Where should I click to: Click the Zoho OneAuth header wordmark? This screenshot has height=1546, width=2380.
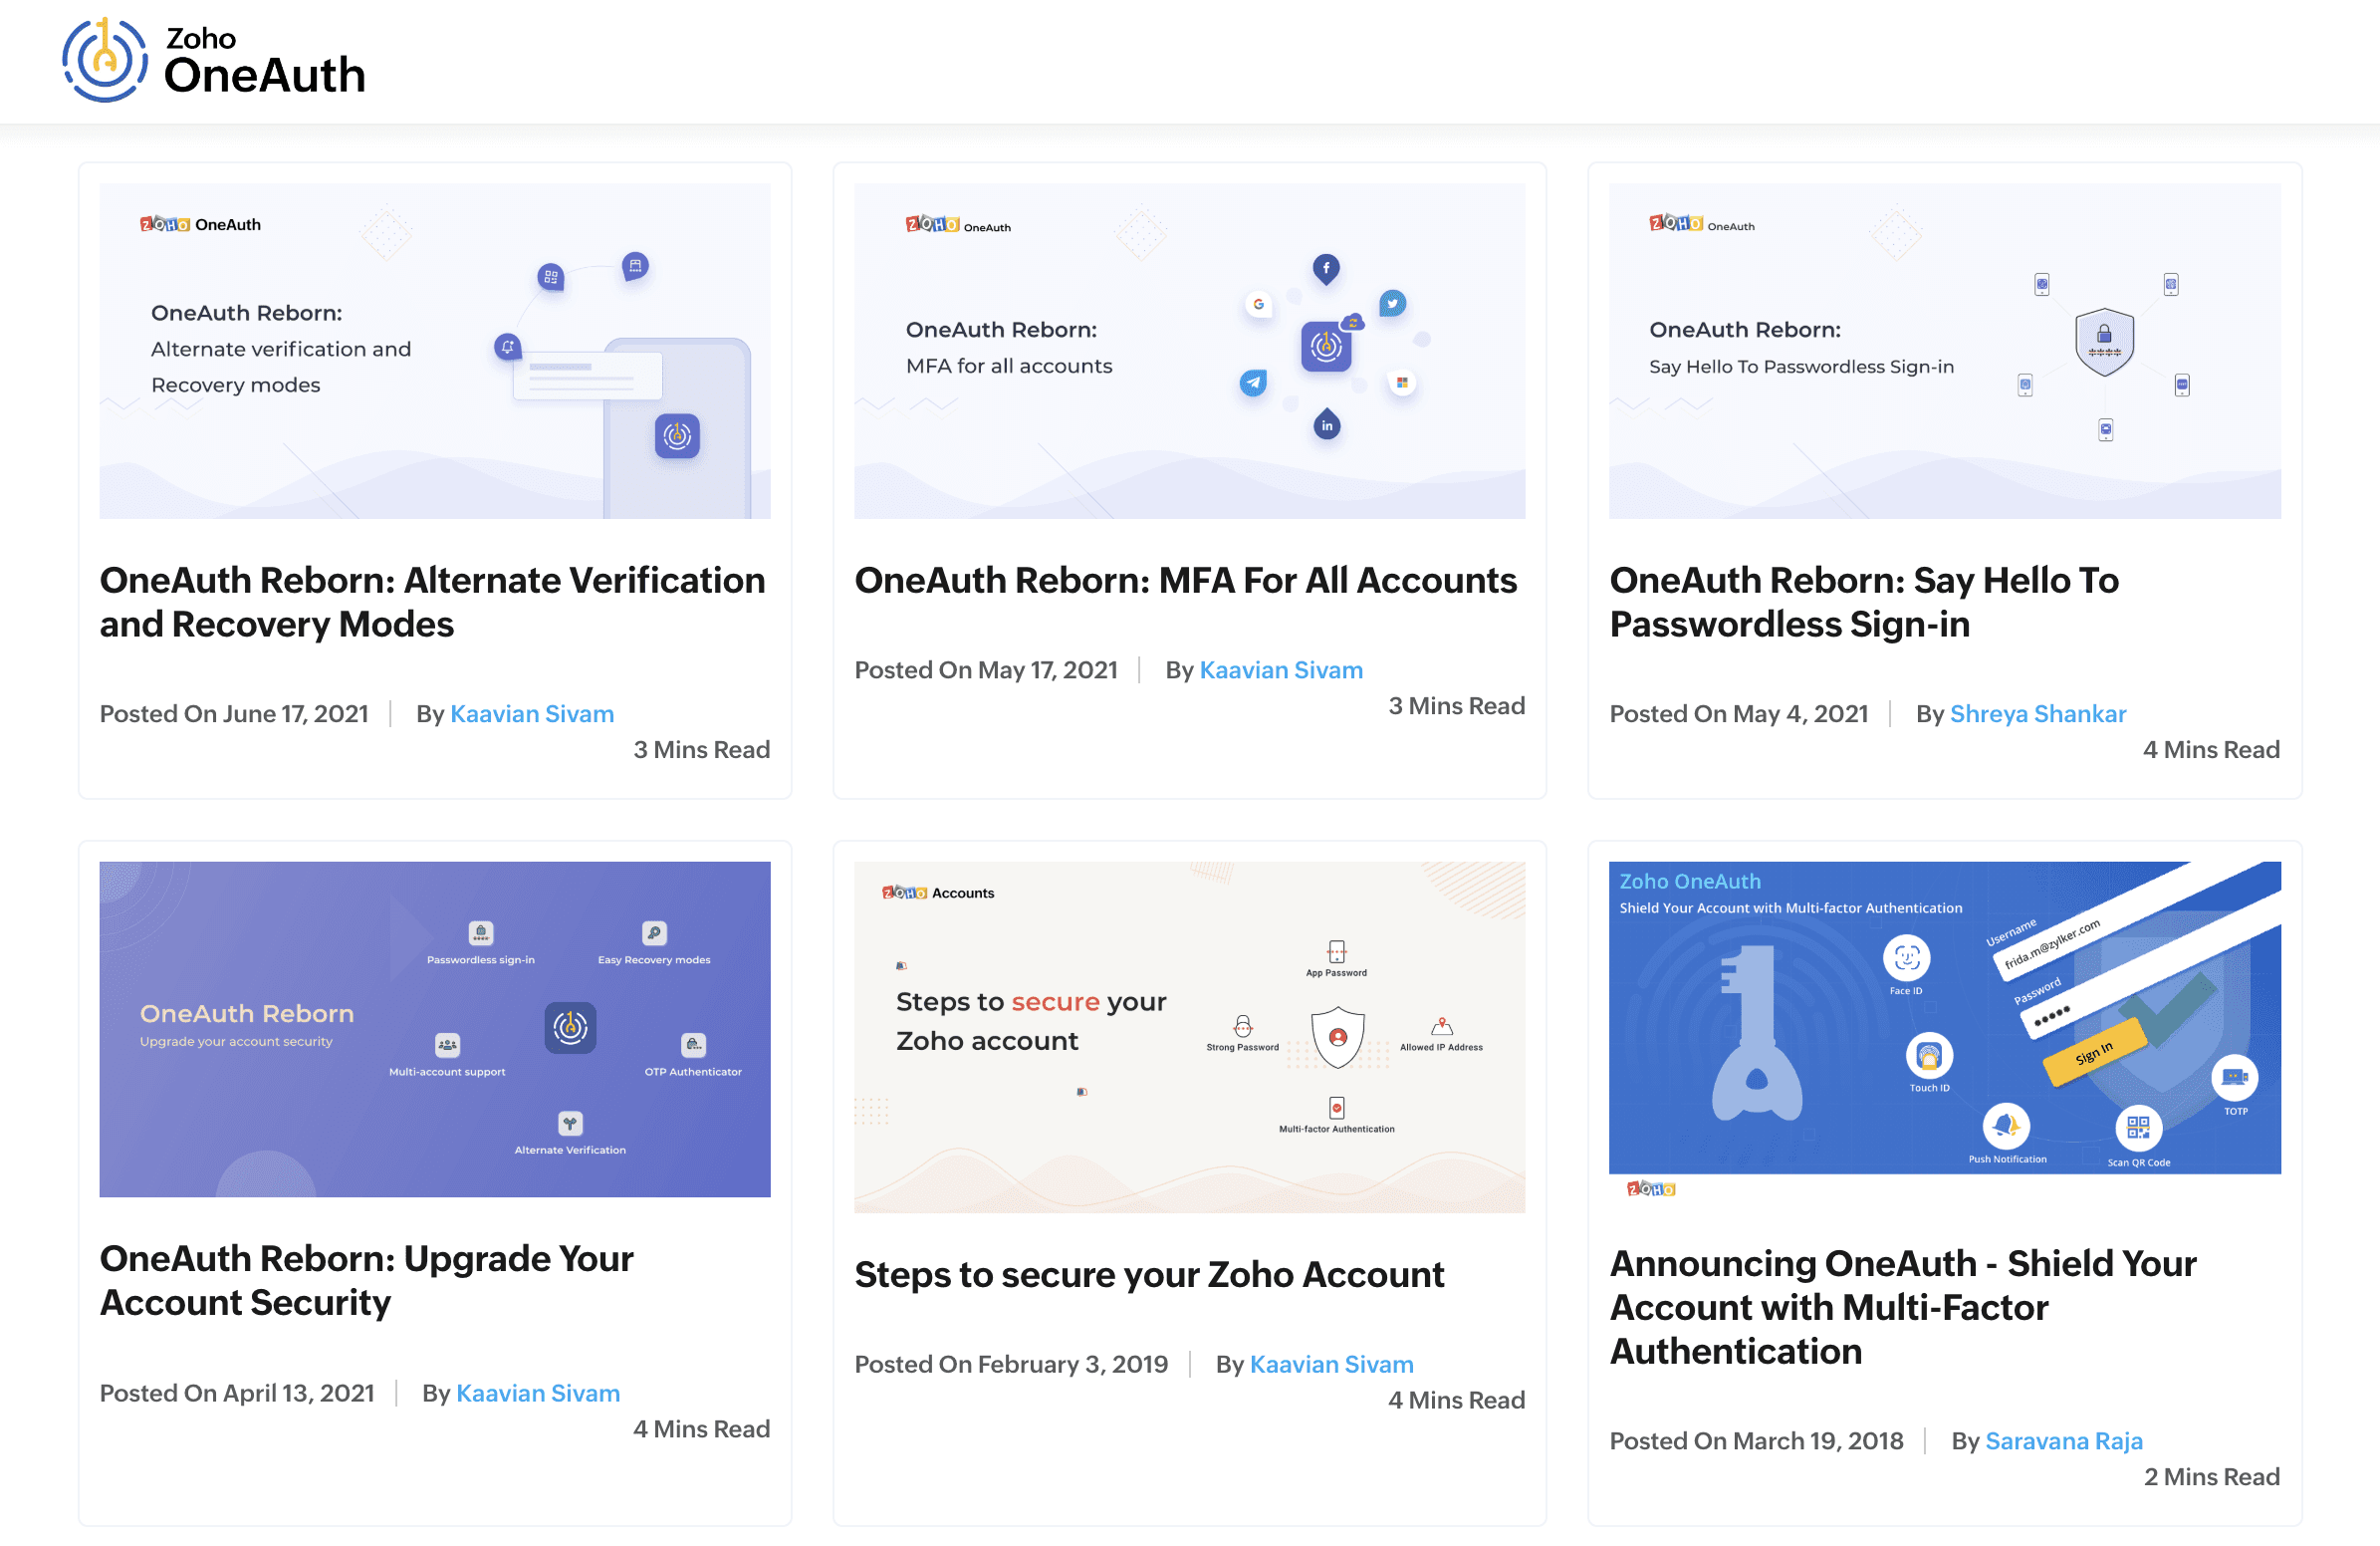pos(265,61)
